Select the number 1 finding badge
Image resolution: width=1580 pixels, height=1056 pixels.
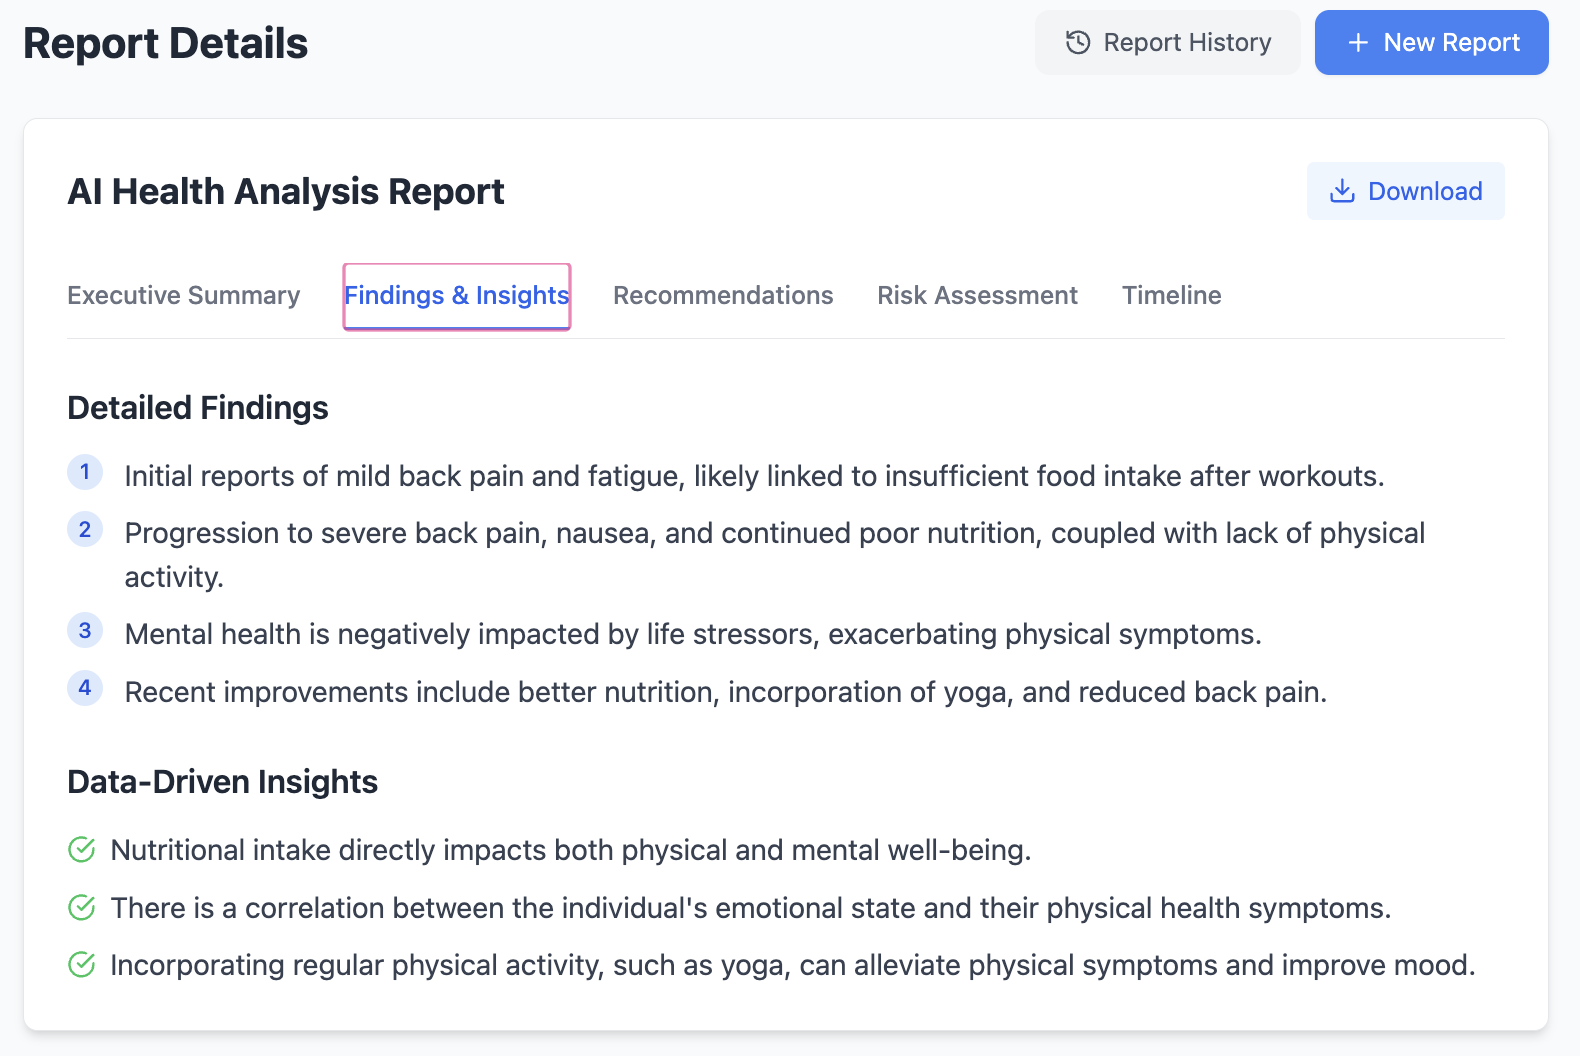(x=85, y=472)
